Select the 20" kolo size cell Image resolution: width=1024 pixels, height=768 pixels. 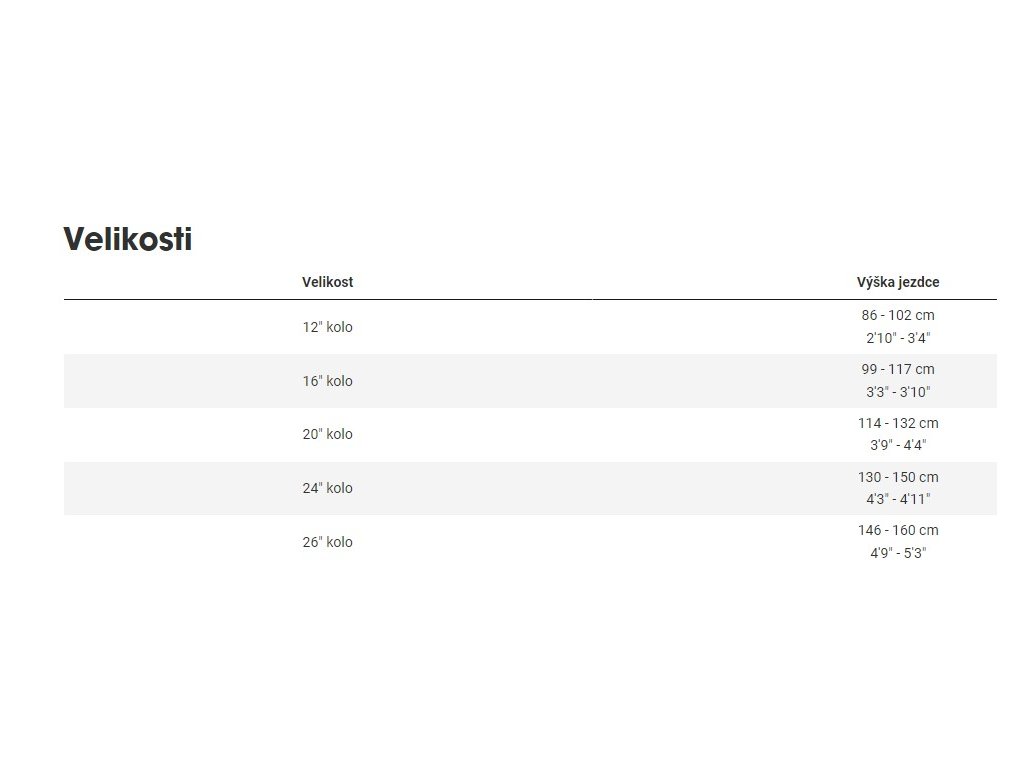(x=327, y=434)
